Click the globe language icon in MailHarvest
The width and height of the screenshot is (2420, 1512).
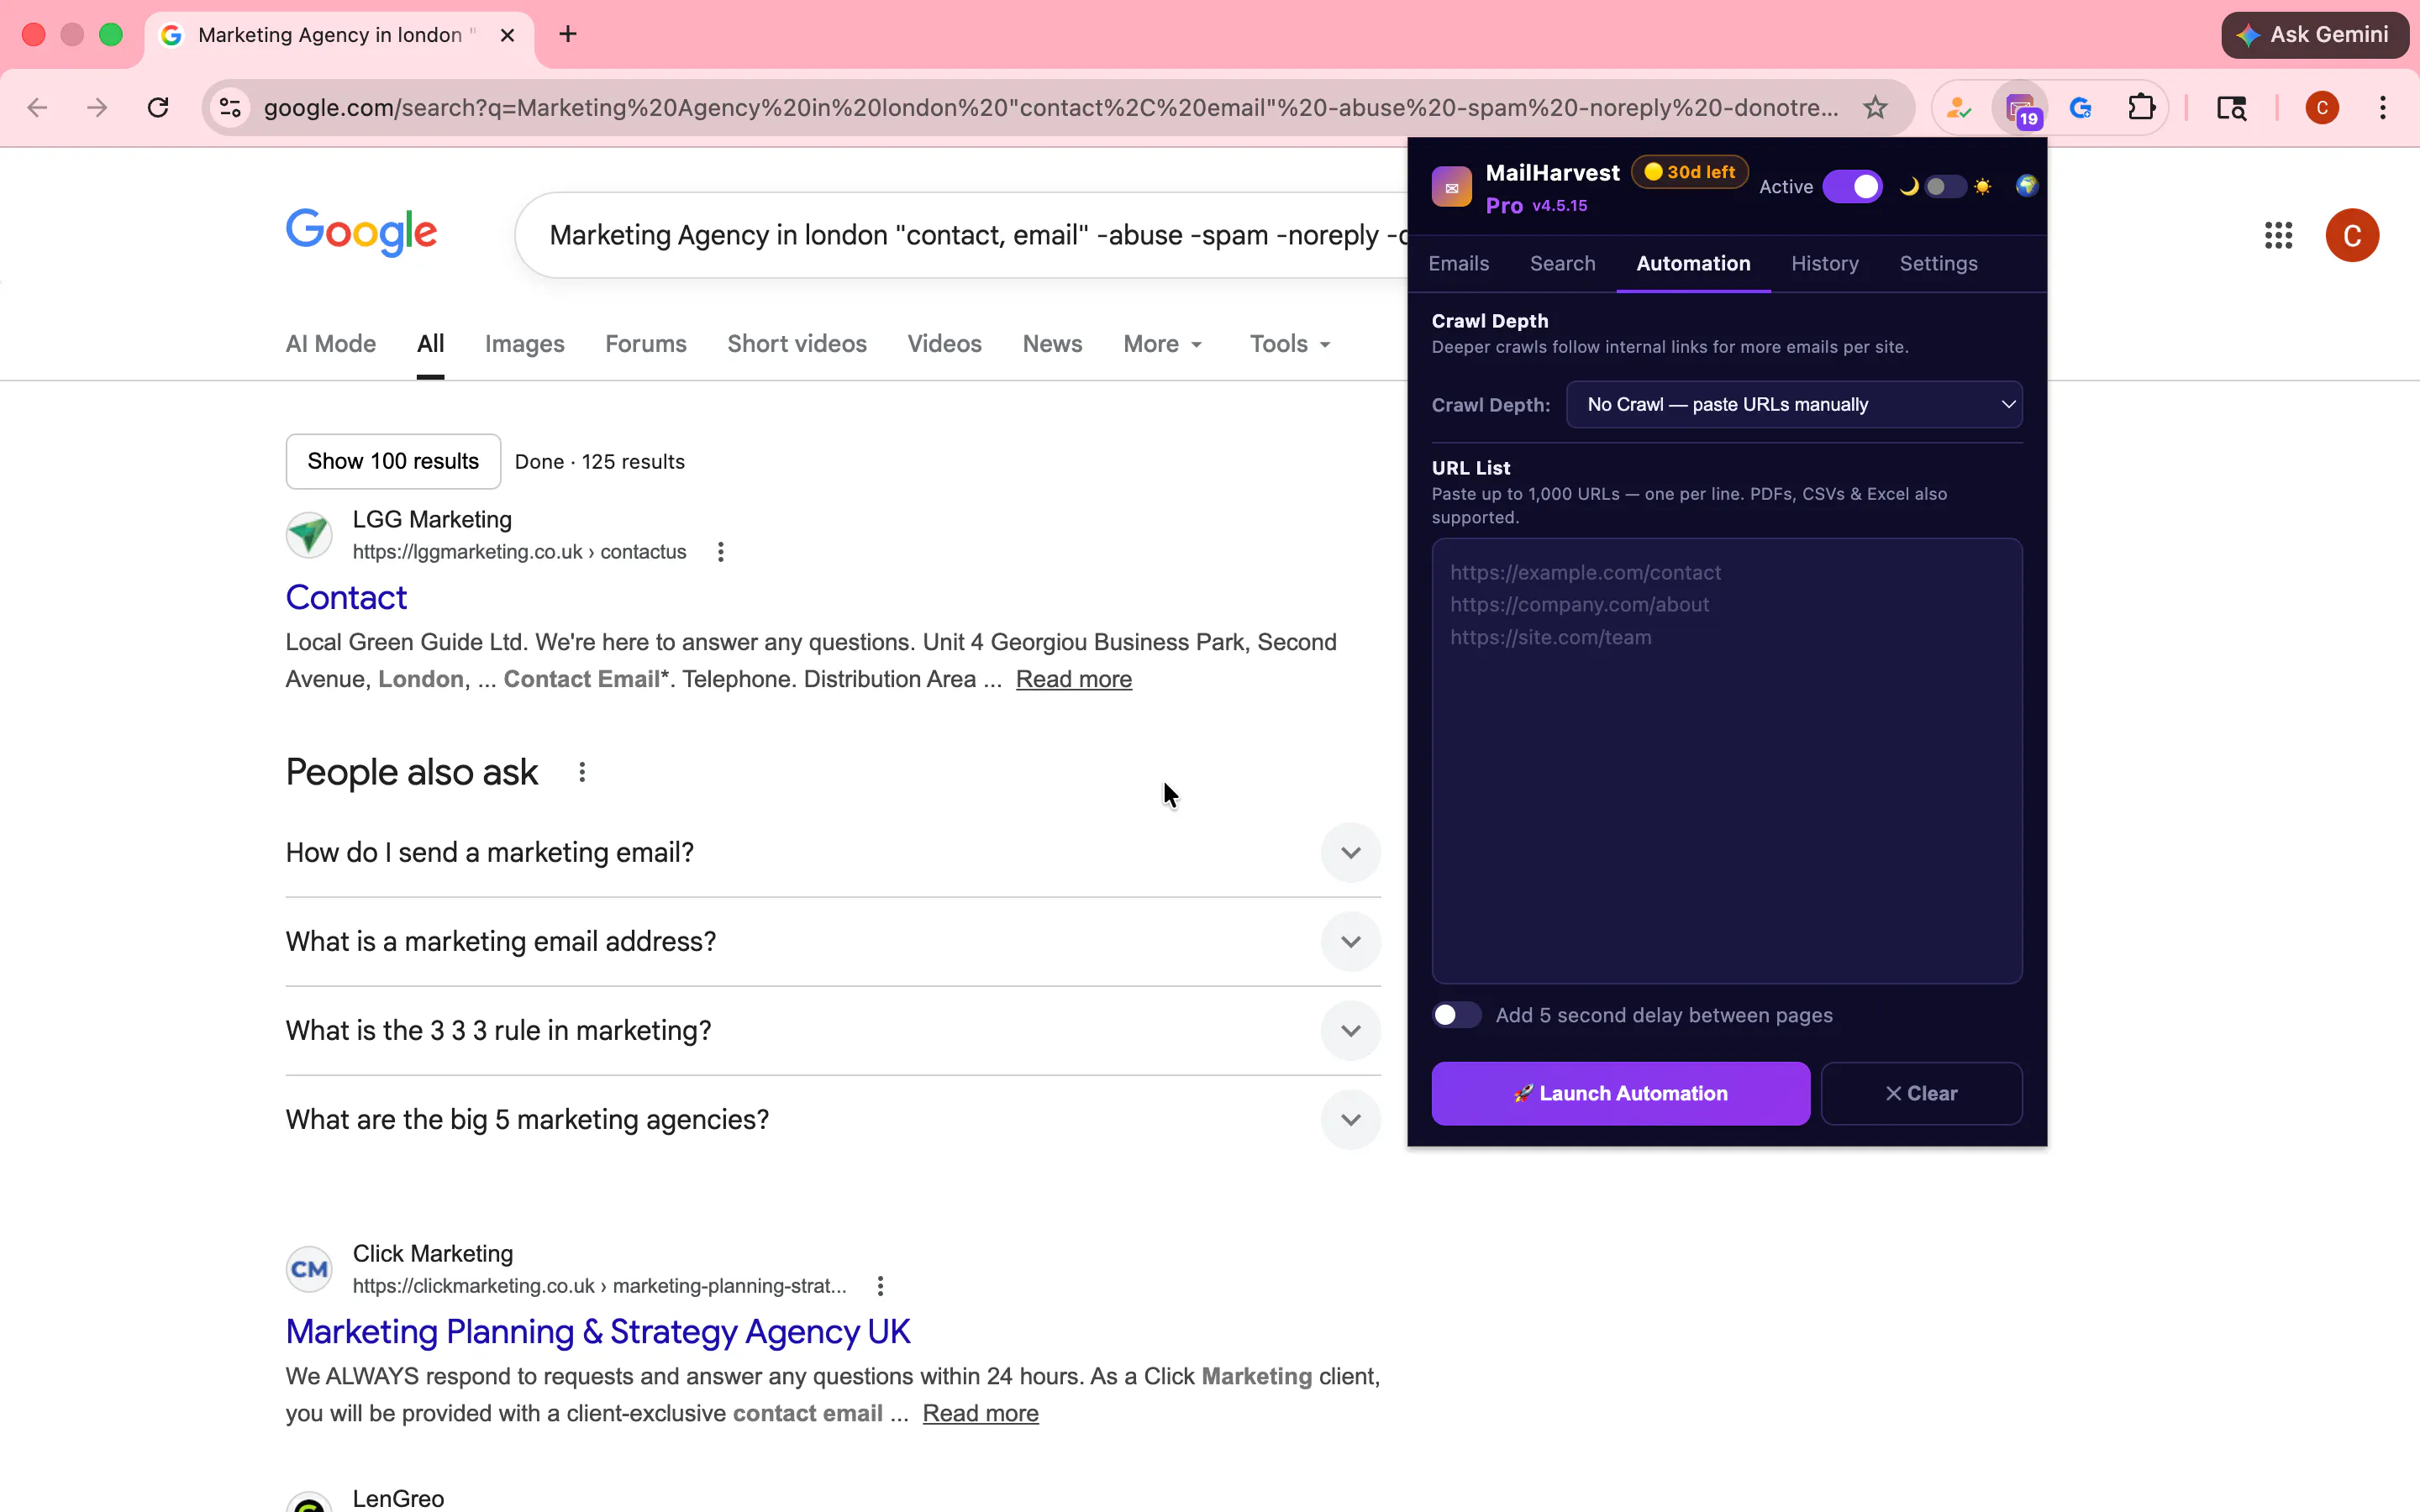pos(2026,186)
